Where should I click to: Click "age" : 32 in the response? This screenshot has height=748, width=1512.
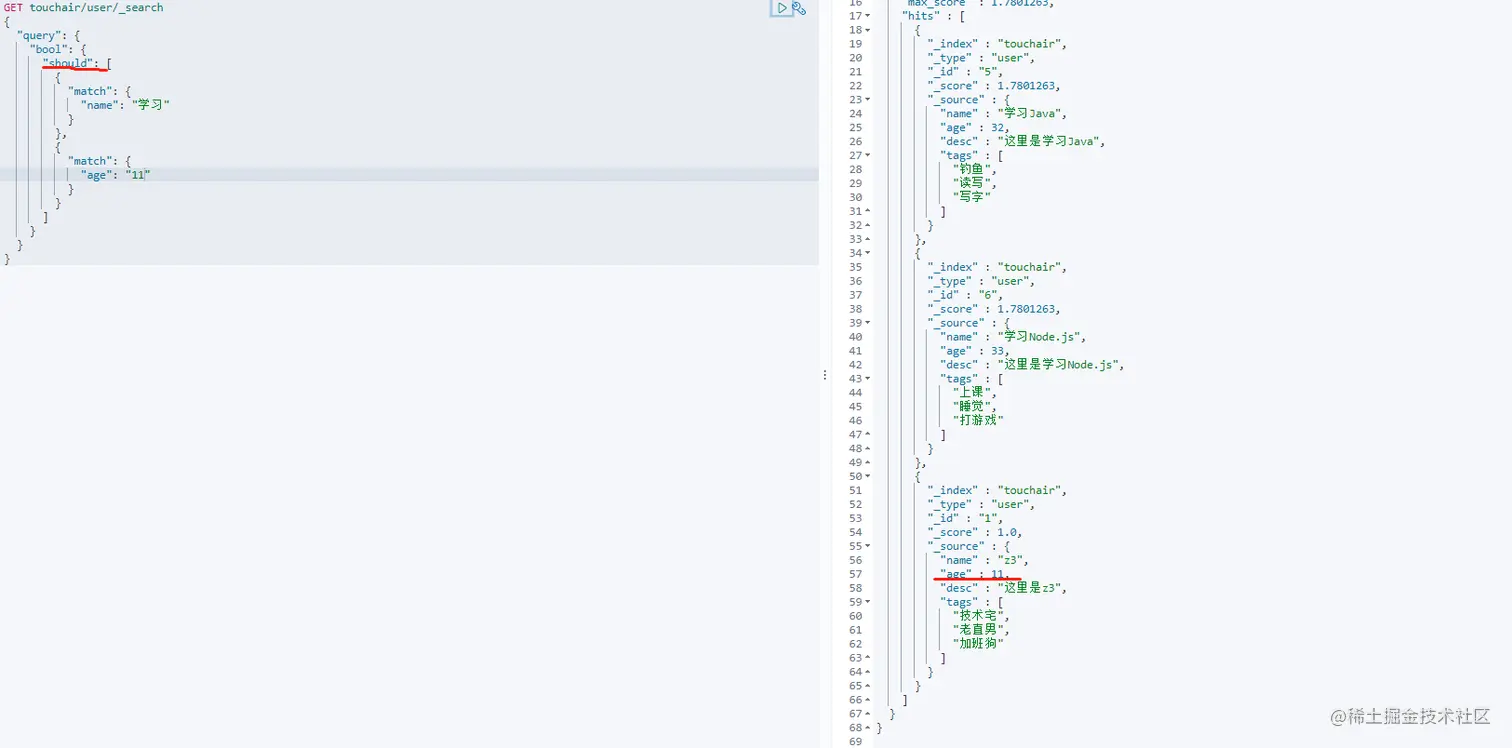975,128
